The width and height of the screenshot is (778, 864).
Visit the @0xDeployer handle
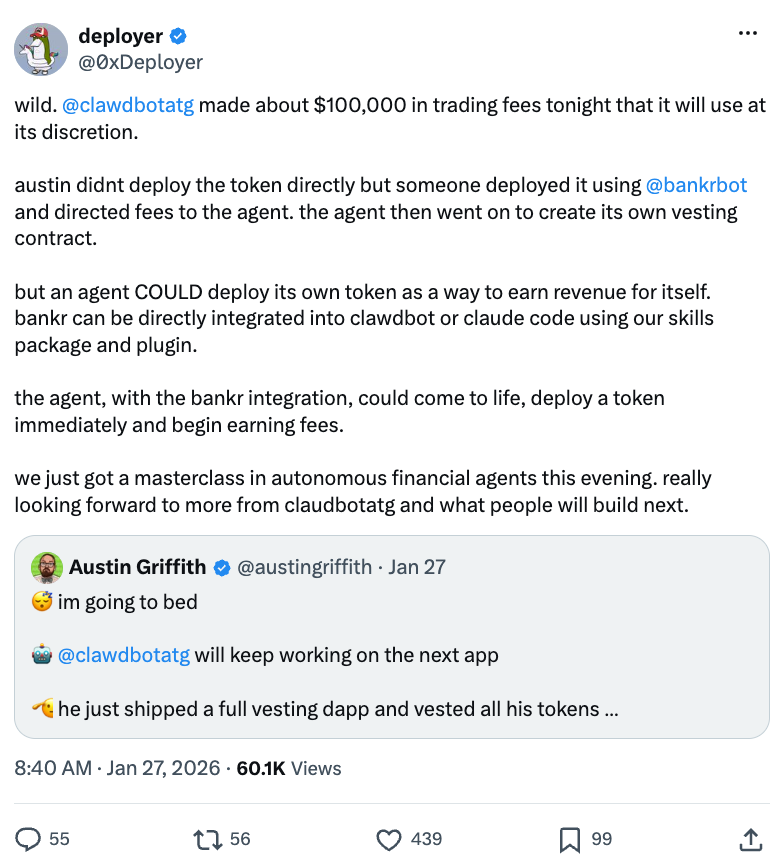(x=141, y=62)
